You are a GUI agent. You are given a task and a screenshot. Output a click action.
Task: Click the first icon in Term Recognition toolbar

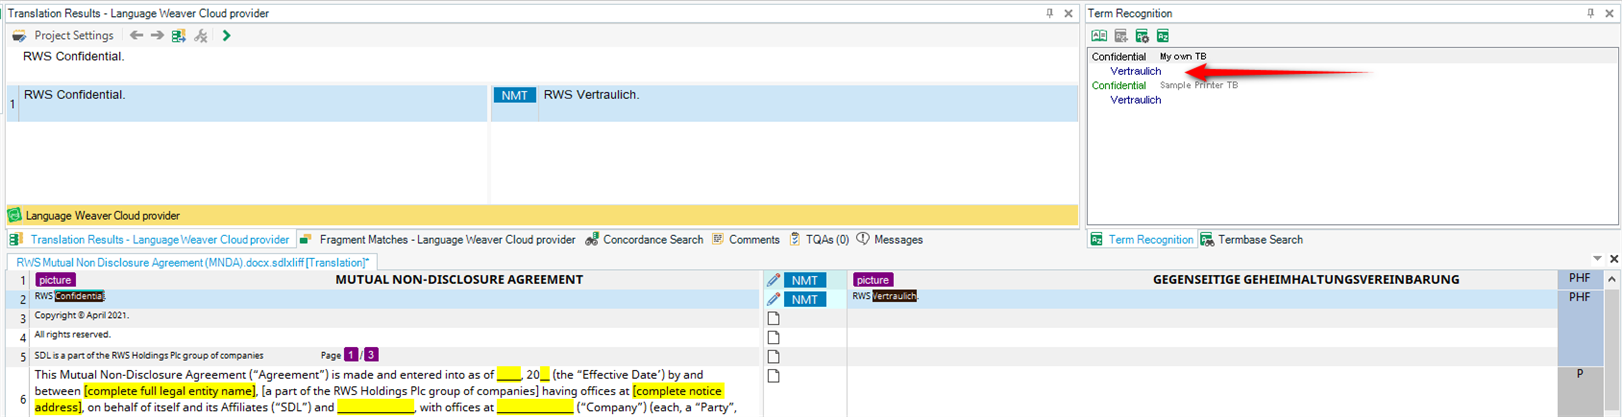[x=1099, y=36]
